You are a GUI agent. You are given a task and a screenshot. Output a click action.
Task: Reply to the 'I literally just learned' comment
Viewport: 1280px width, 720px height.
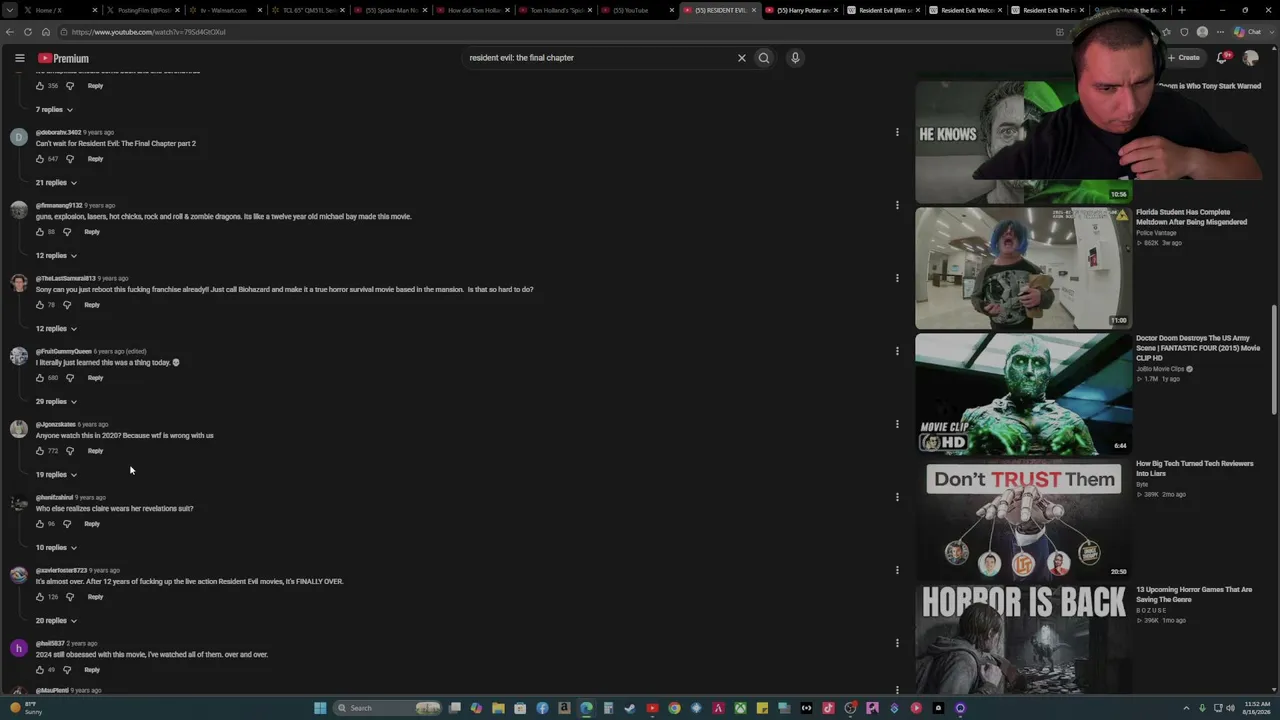(95, 378)
